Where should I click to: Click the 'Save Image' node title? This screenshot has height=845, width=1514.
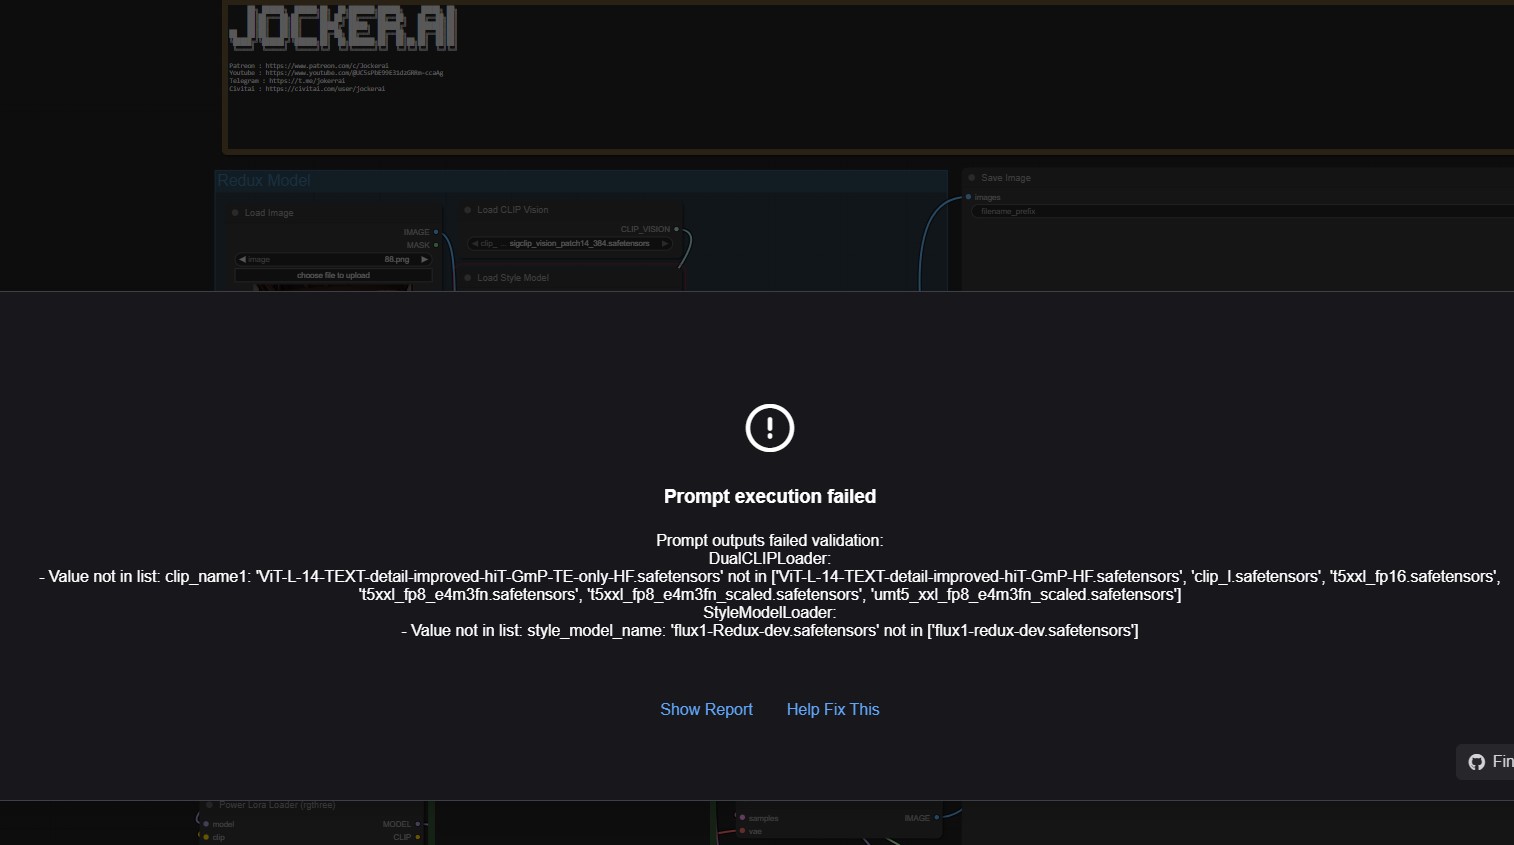1006,178
